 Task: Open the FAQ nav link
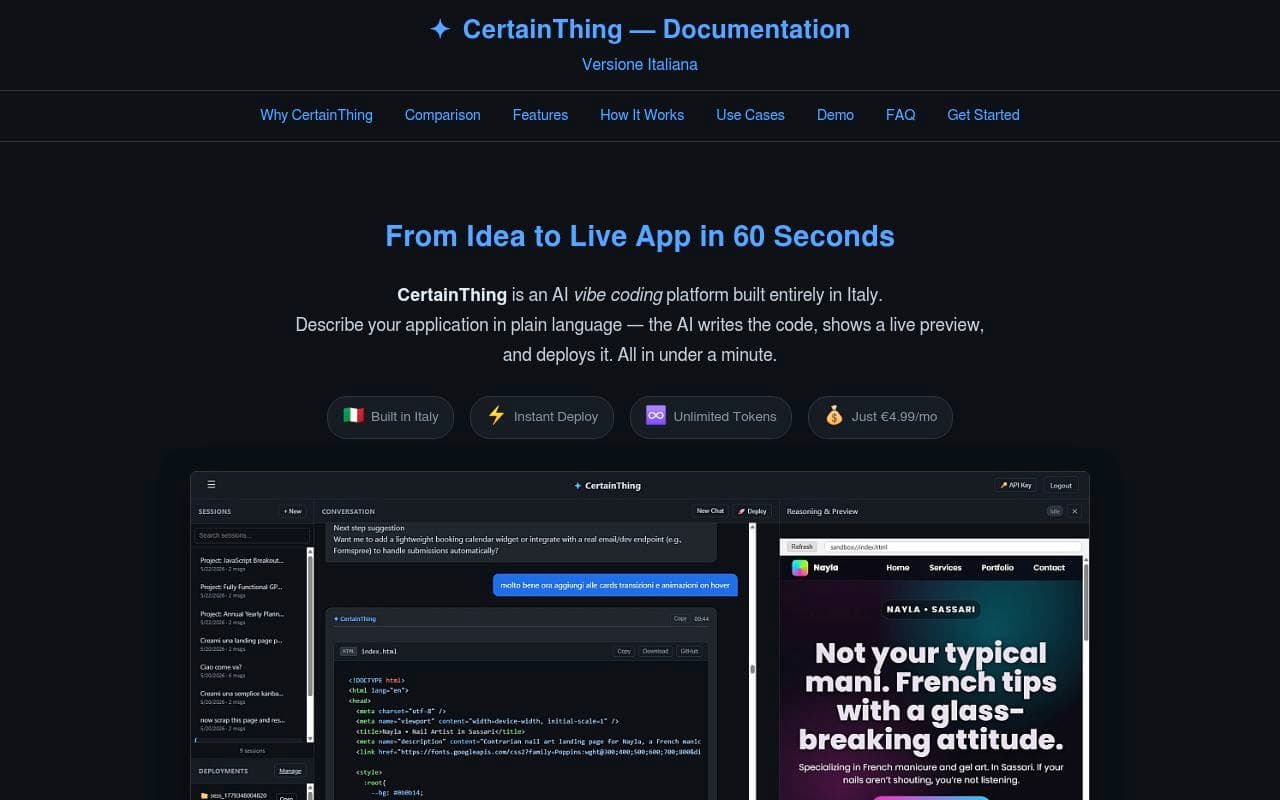coord(900,115)
